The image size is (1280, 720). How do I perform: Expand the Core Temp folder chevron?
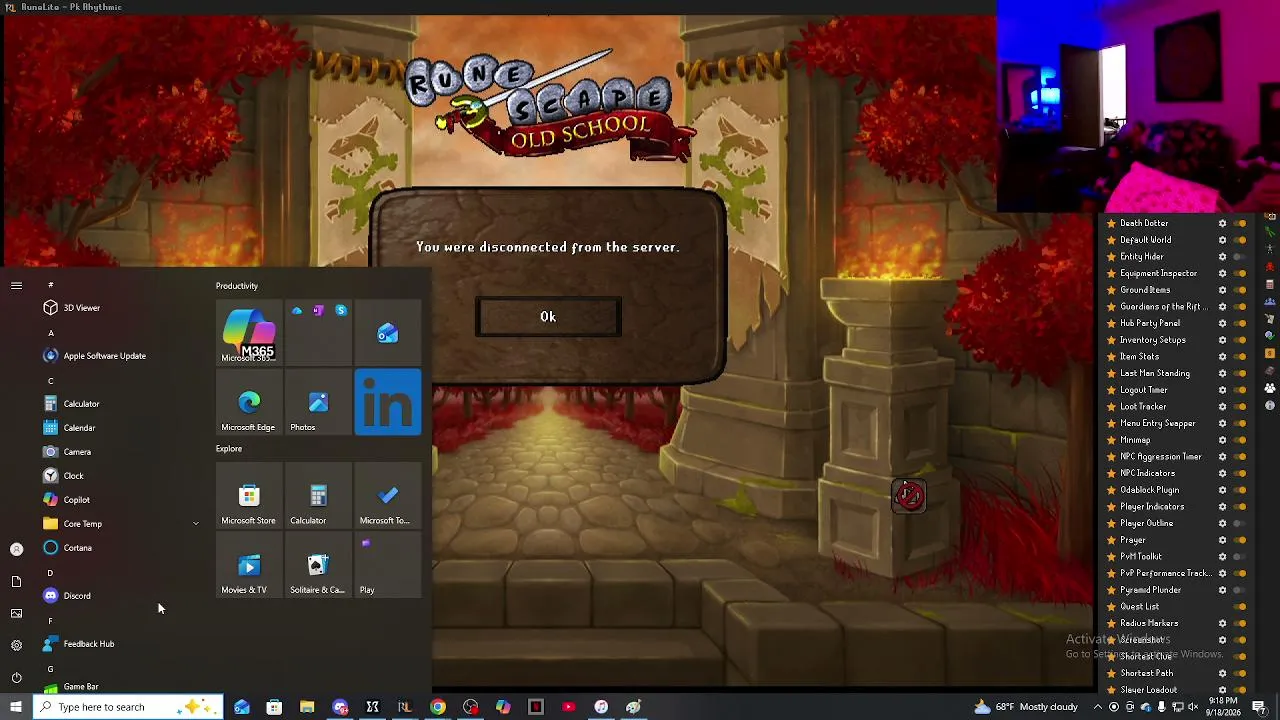coord(196,524)
